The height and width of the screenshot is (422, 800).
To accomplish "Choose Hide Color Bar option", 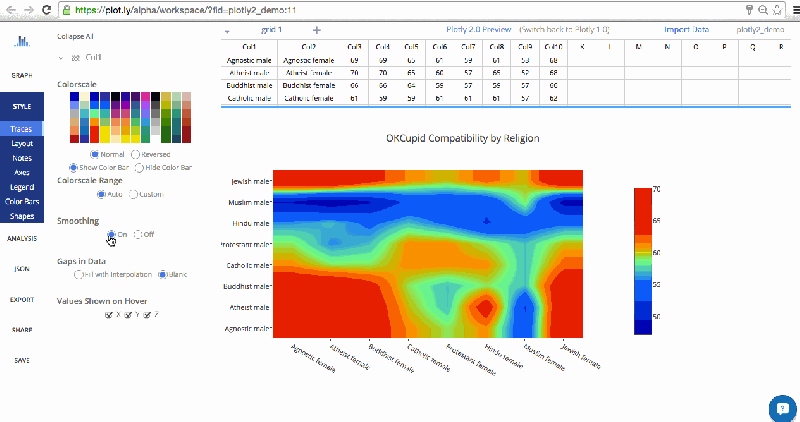I will (x=139, y=167).
